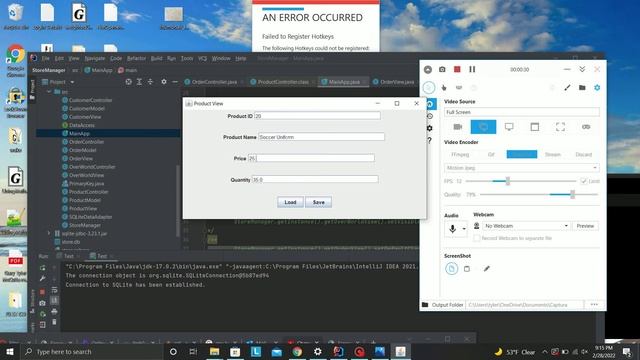Toggle screenshot save-to-disk option in Captura
The image size is (640, 360).
[x=451, y=269]
